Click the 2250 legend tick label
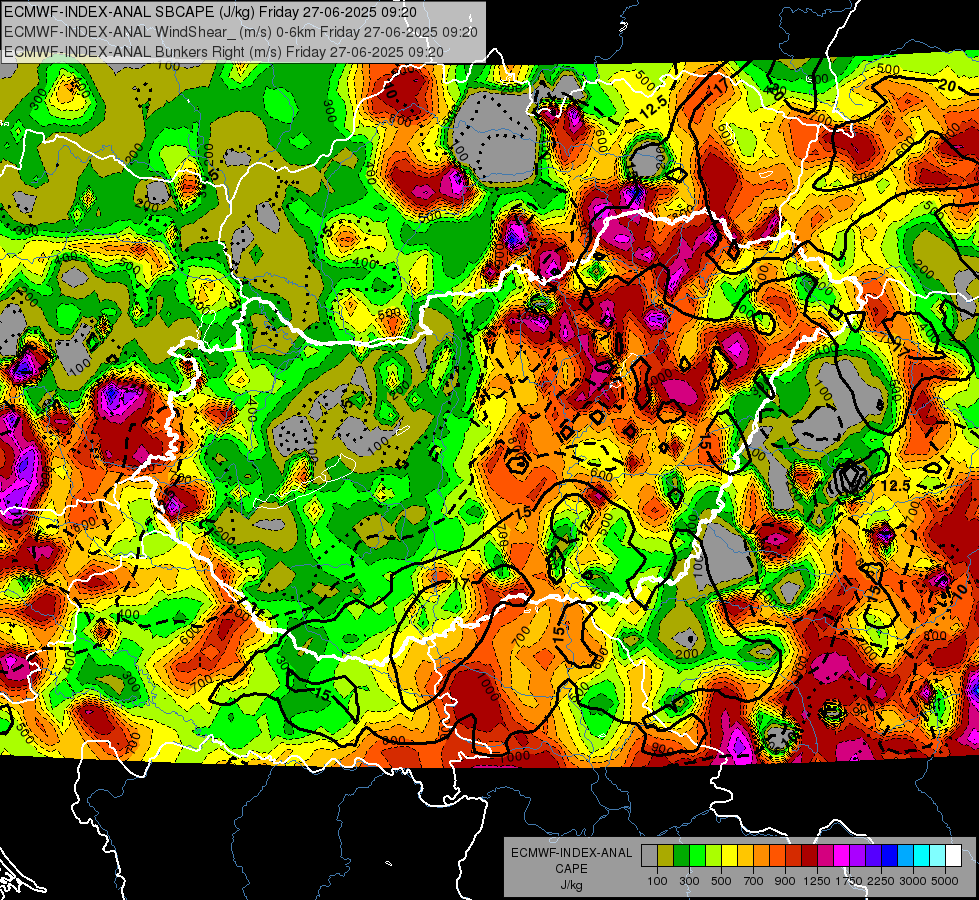979x900 pixels. [x=881, y=881]
